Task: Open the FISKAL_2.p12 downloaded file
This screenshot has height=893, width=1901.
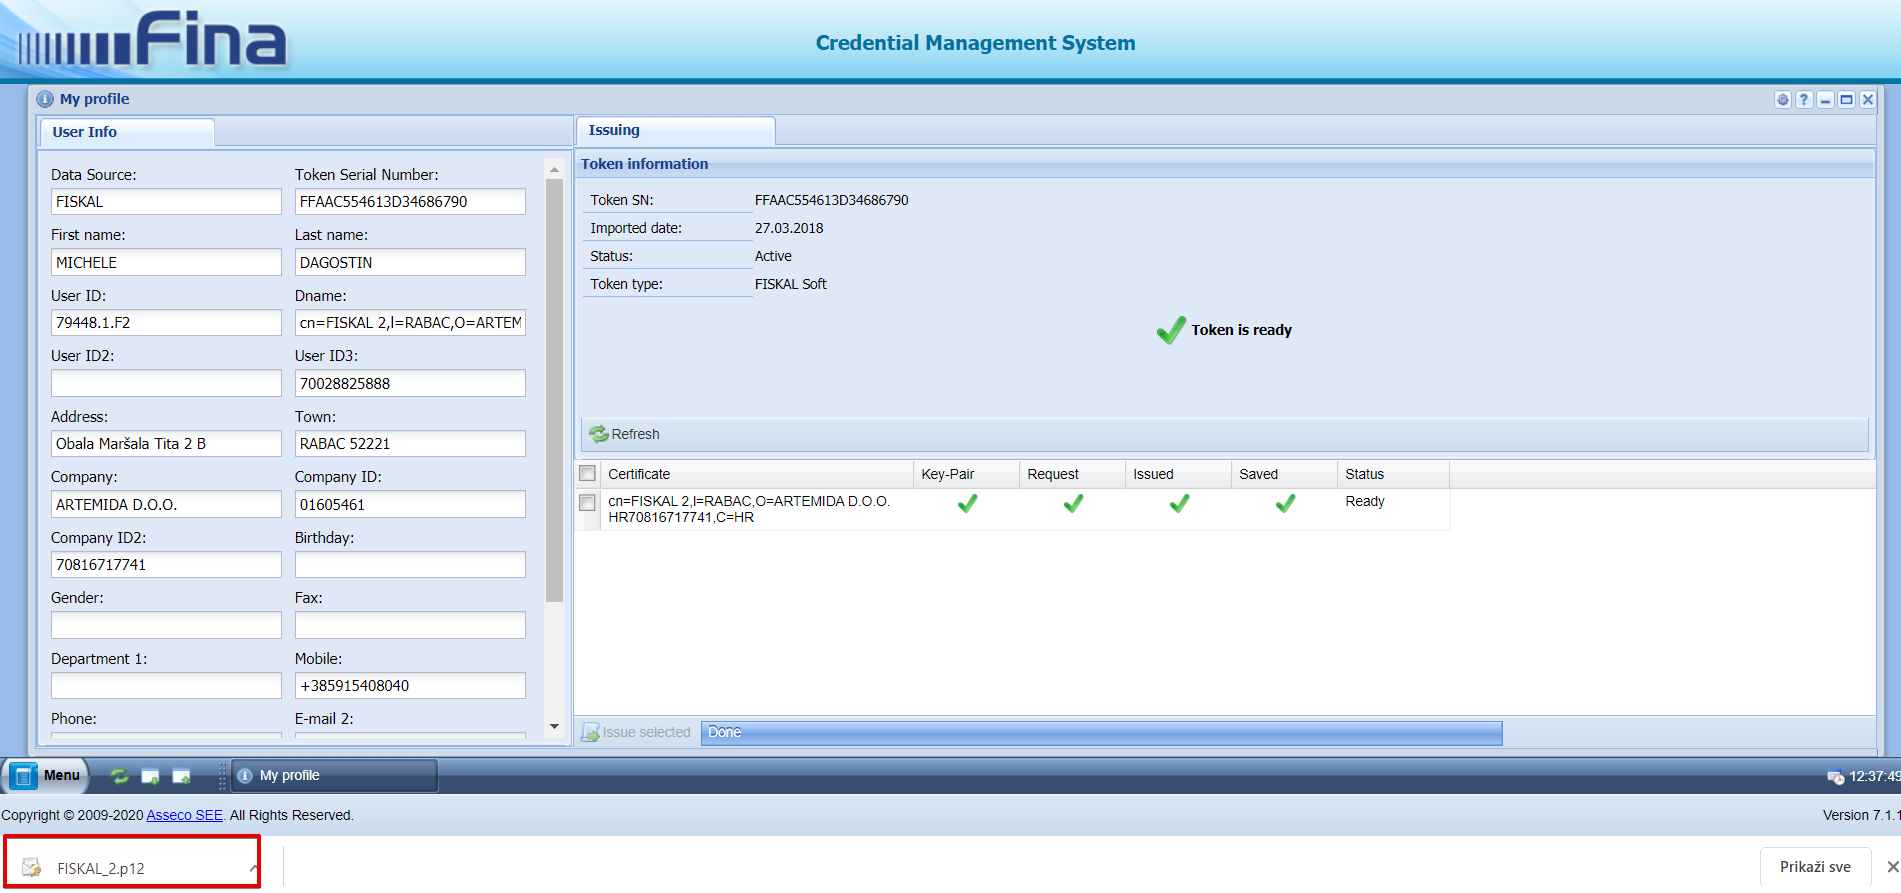Action: point(132,862)
